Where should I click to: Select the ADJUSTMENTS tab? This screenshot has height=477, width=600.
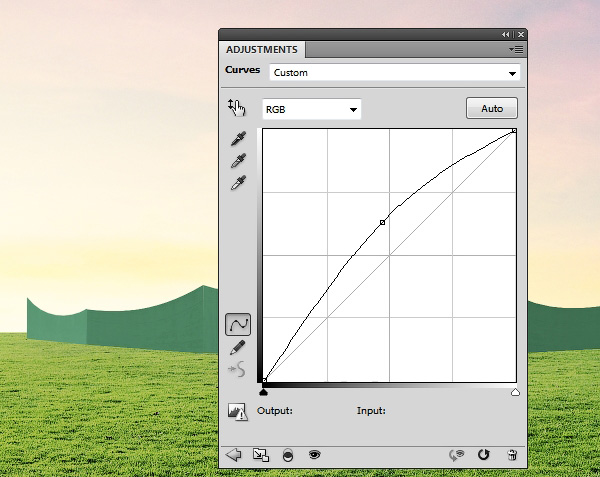click(x=262, y=50)
